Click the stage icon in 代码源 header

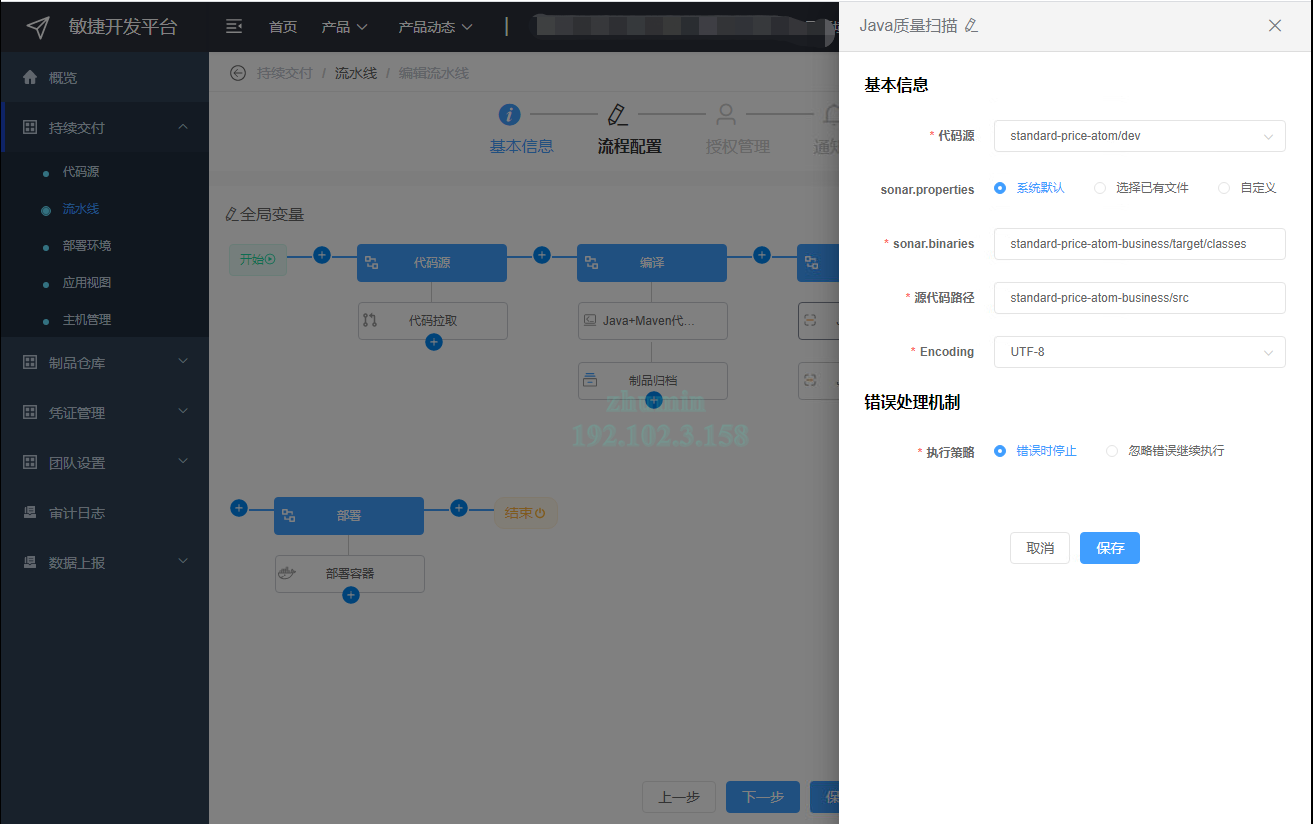click(x=372, y=263)
